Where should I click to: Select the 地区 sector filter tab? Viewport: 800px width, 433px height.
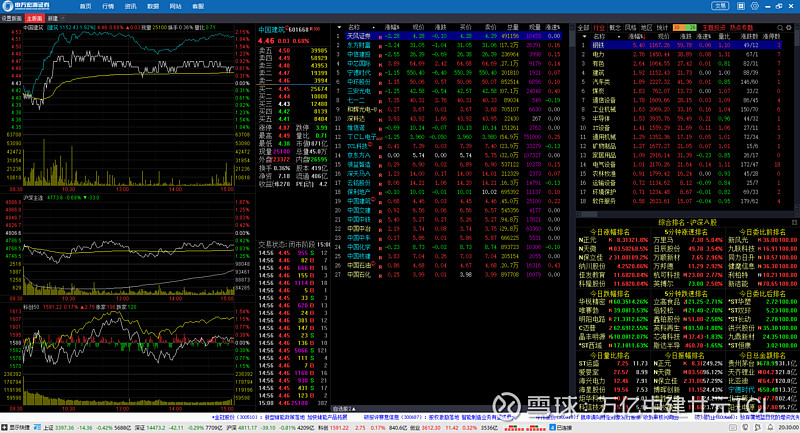point(646,28)
